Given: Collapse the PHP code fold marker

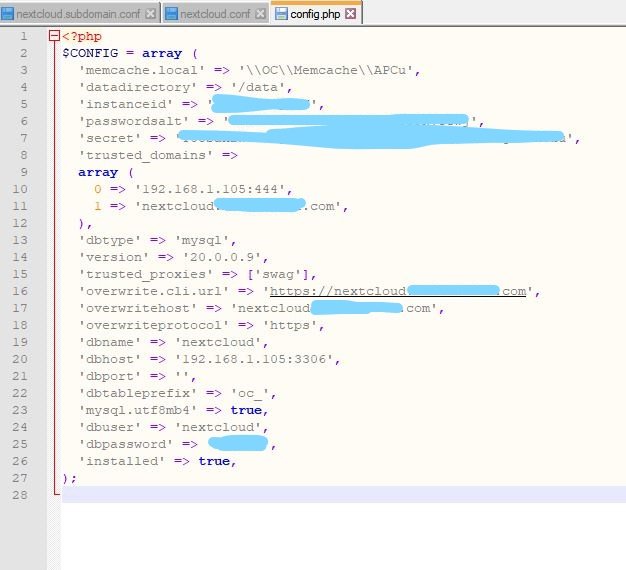Looking at the screenshot, I should (54, 36).
